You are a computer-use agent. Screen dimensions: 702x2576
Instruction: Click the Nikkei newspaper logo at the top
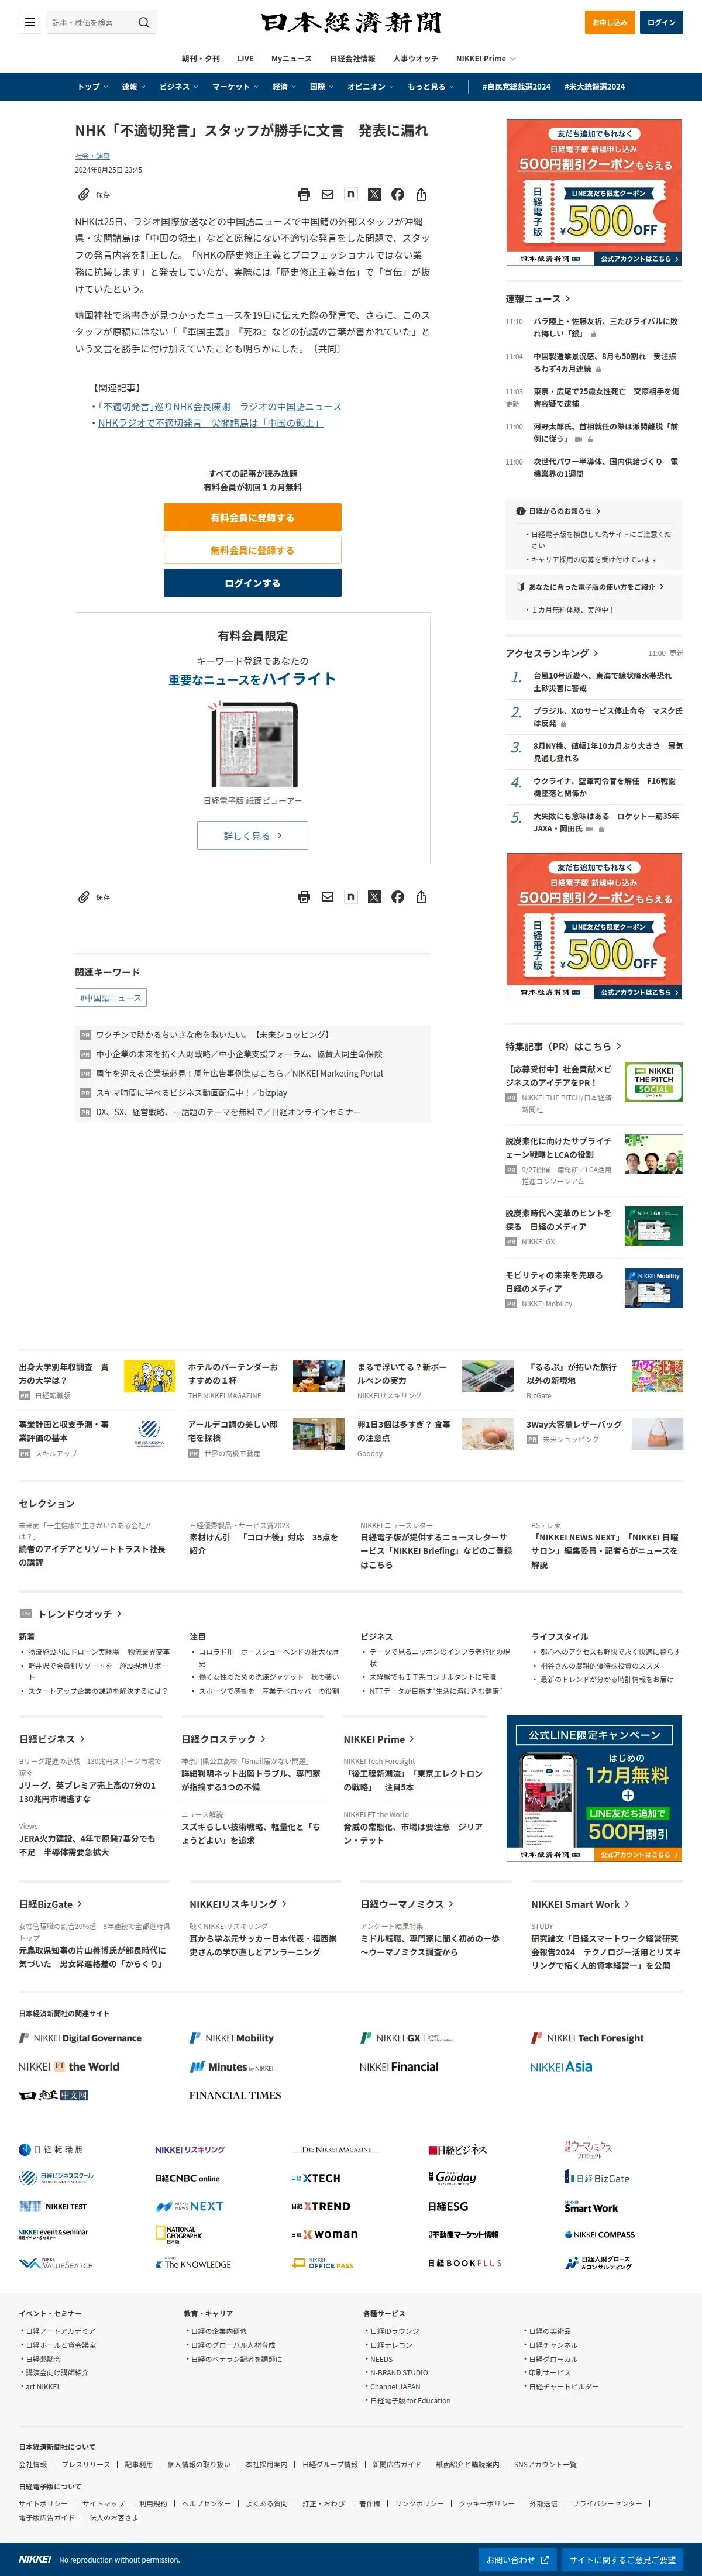[351, 22]
